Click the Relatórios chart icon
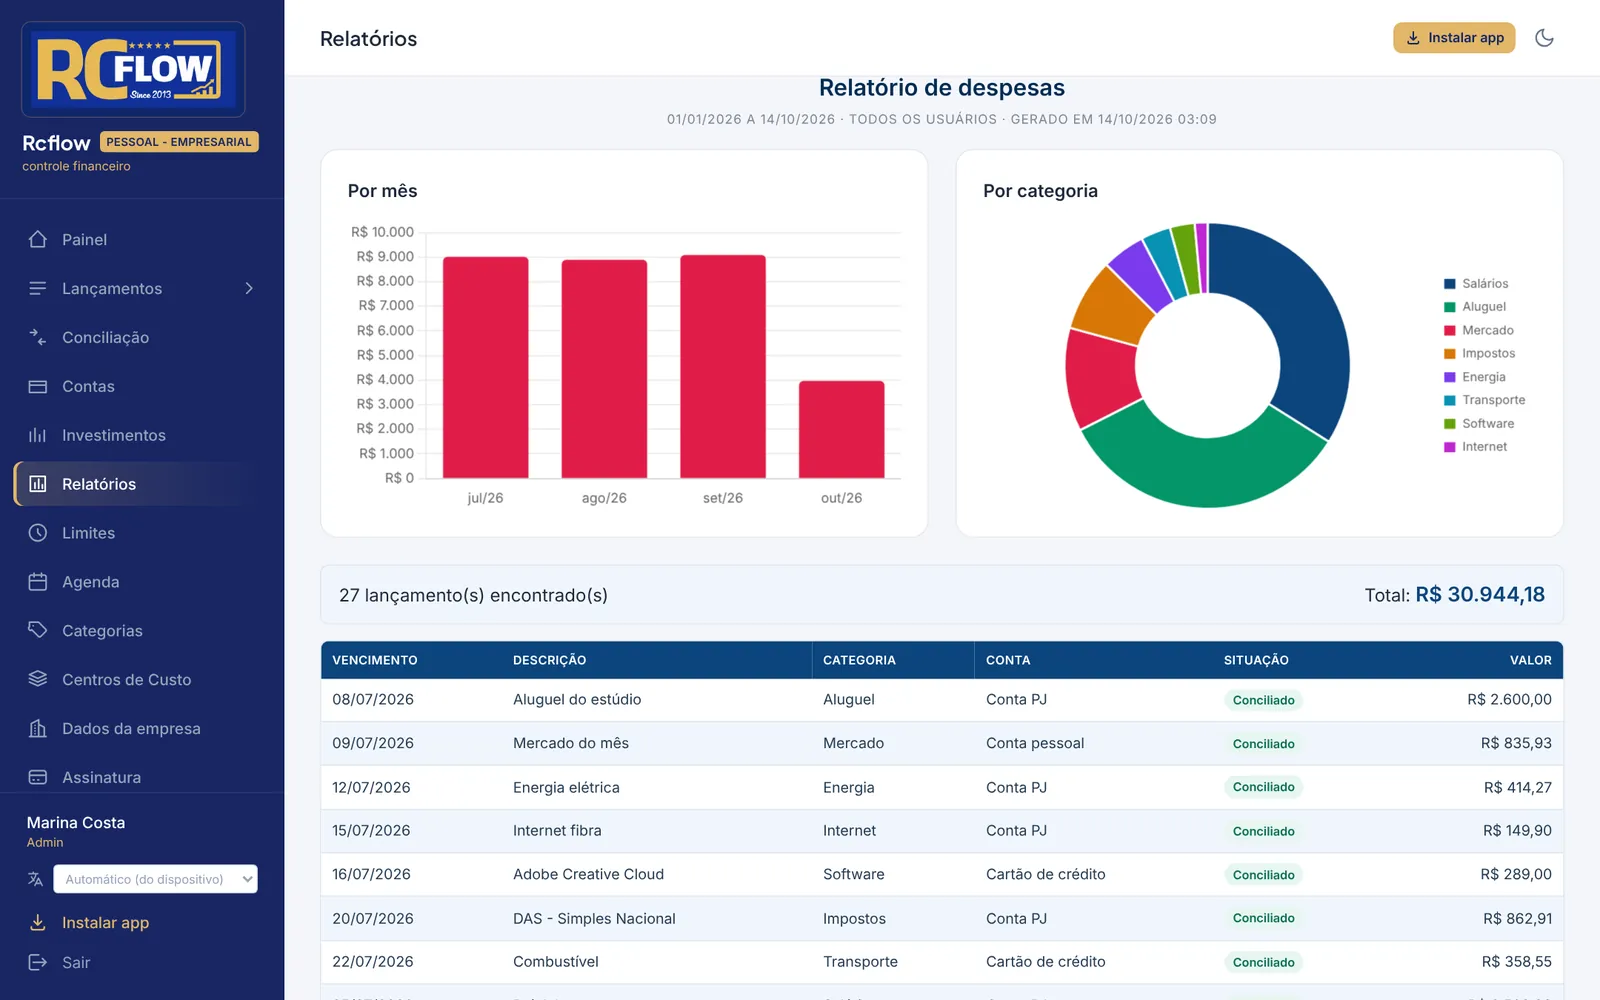 [38, 484]
